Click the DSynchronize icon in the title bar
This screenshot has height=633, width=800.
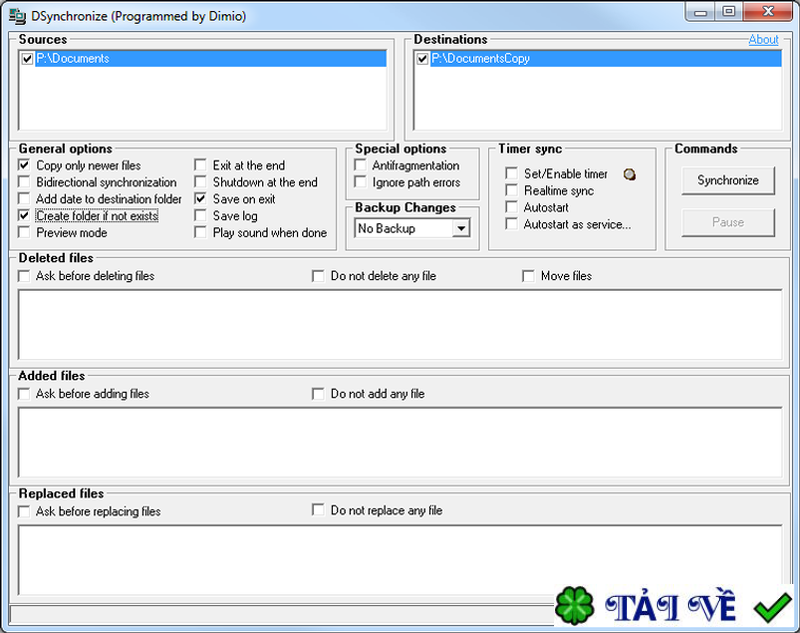pos(14,13)
